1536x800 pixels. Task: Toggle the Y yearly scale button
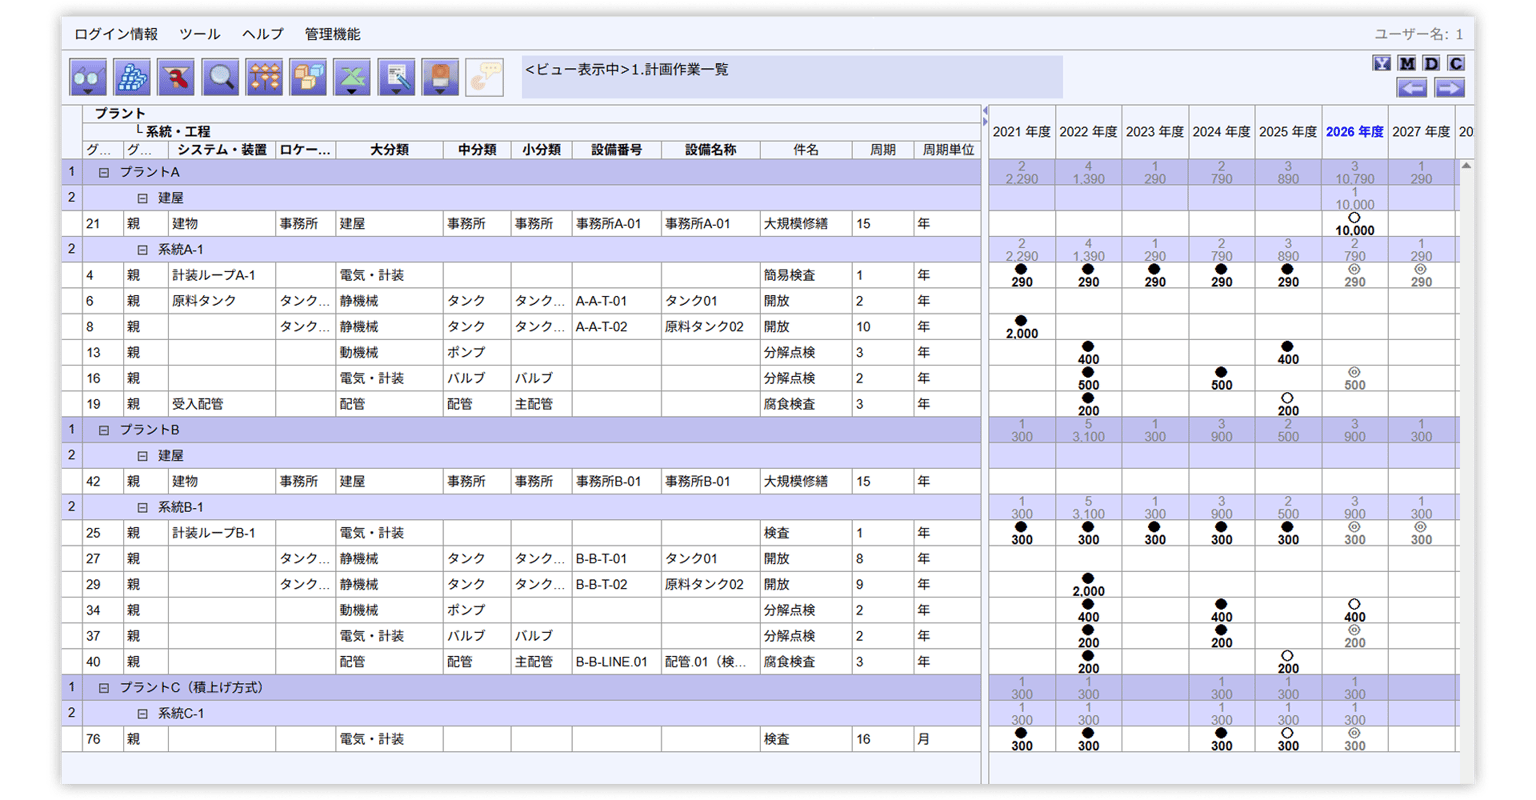point(1382,63)
